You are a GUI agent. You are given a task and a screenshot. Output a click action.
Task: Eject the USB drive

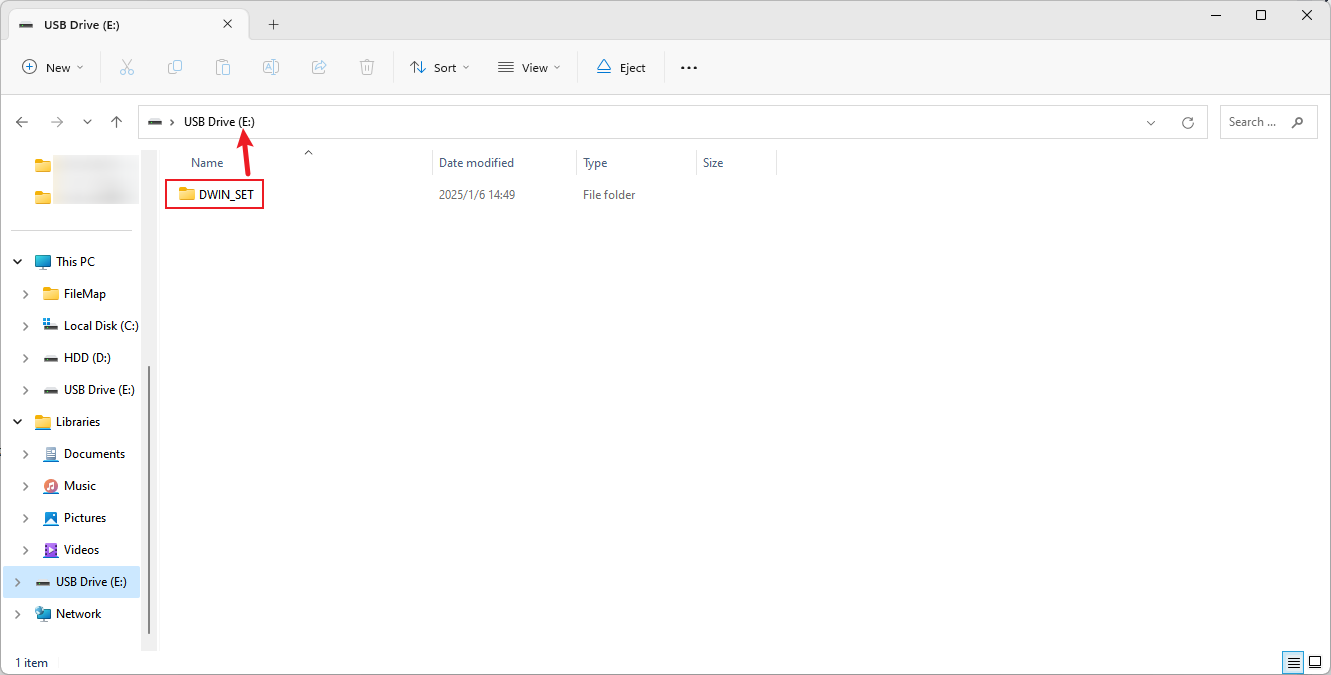621,67
